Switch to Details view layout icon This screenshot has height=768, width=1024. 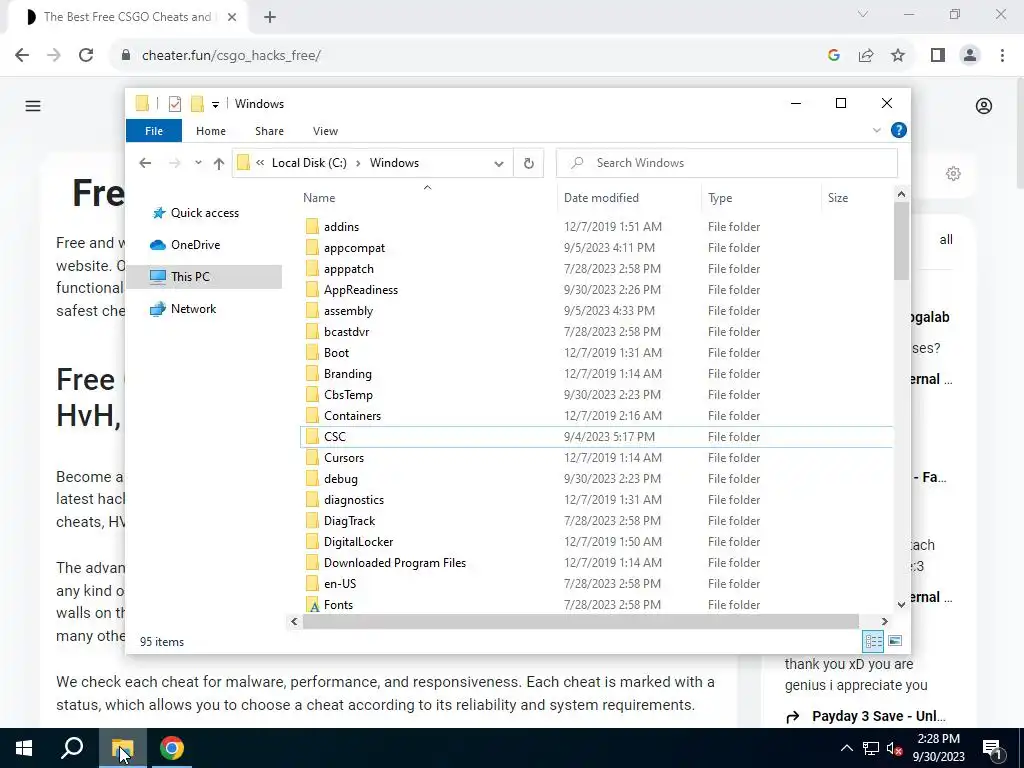click(x=873, y=641)
